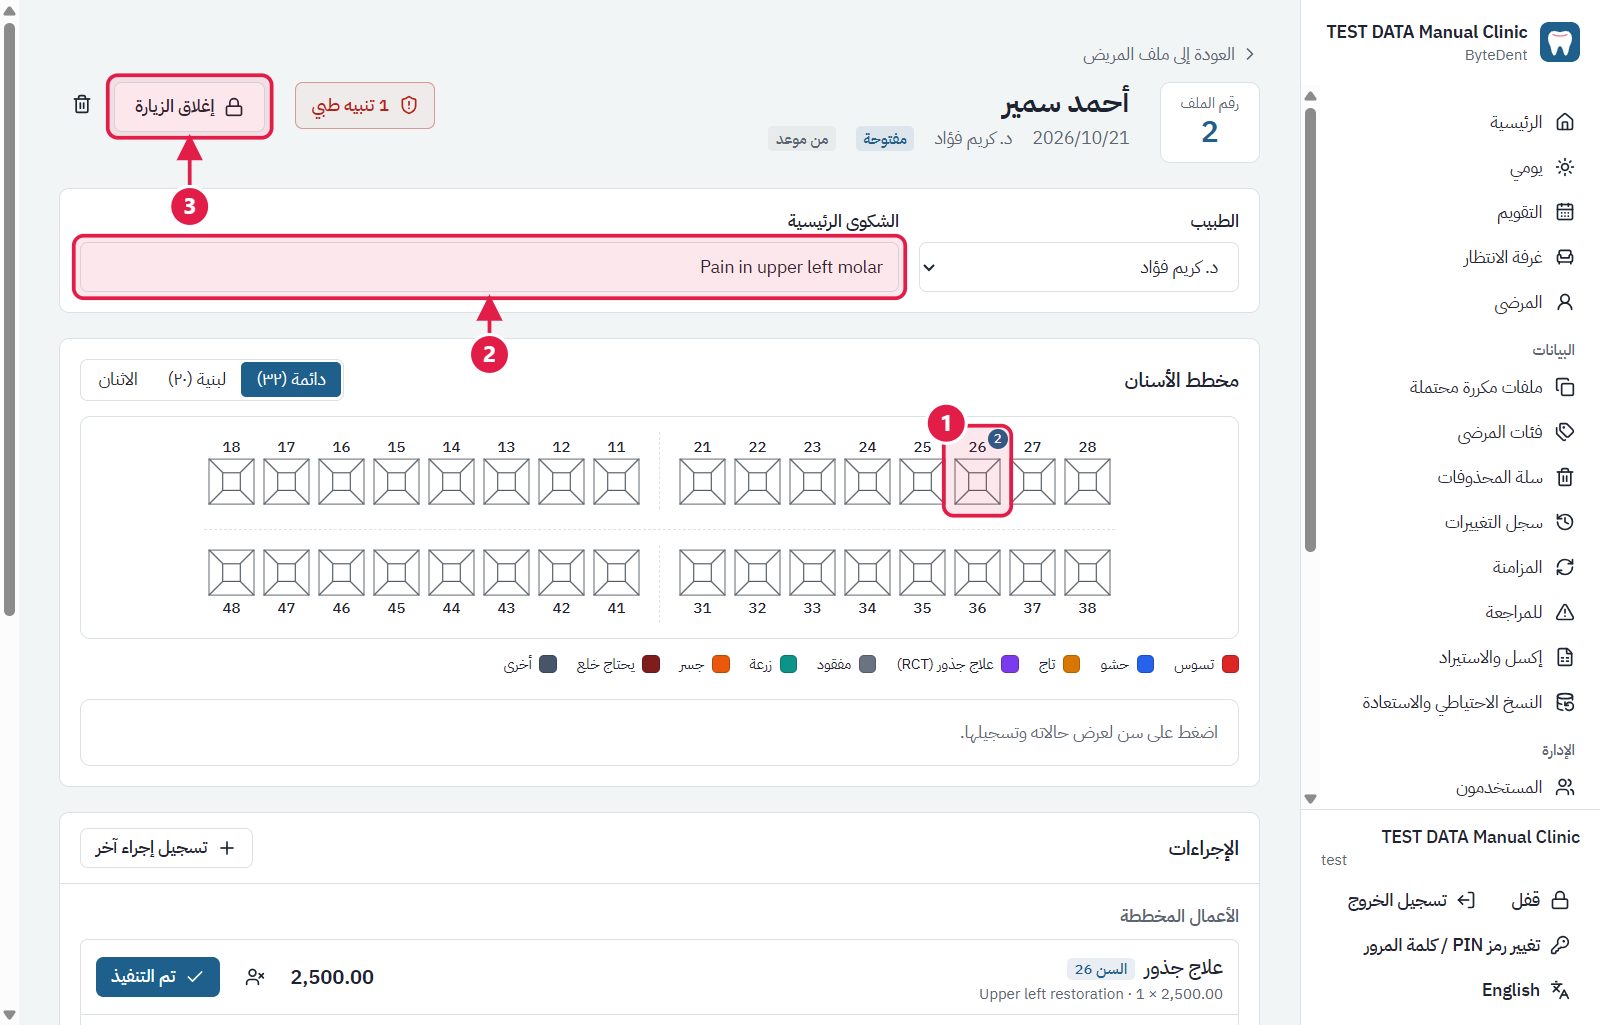Click تسجيل إجراء آخر add procedure
This screenshot has width=1600, height=1025.
[x=166, y=848]
